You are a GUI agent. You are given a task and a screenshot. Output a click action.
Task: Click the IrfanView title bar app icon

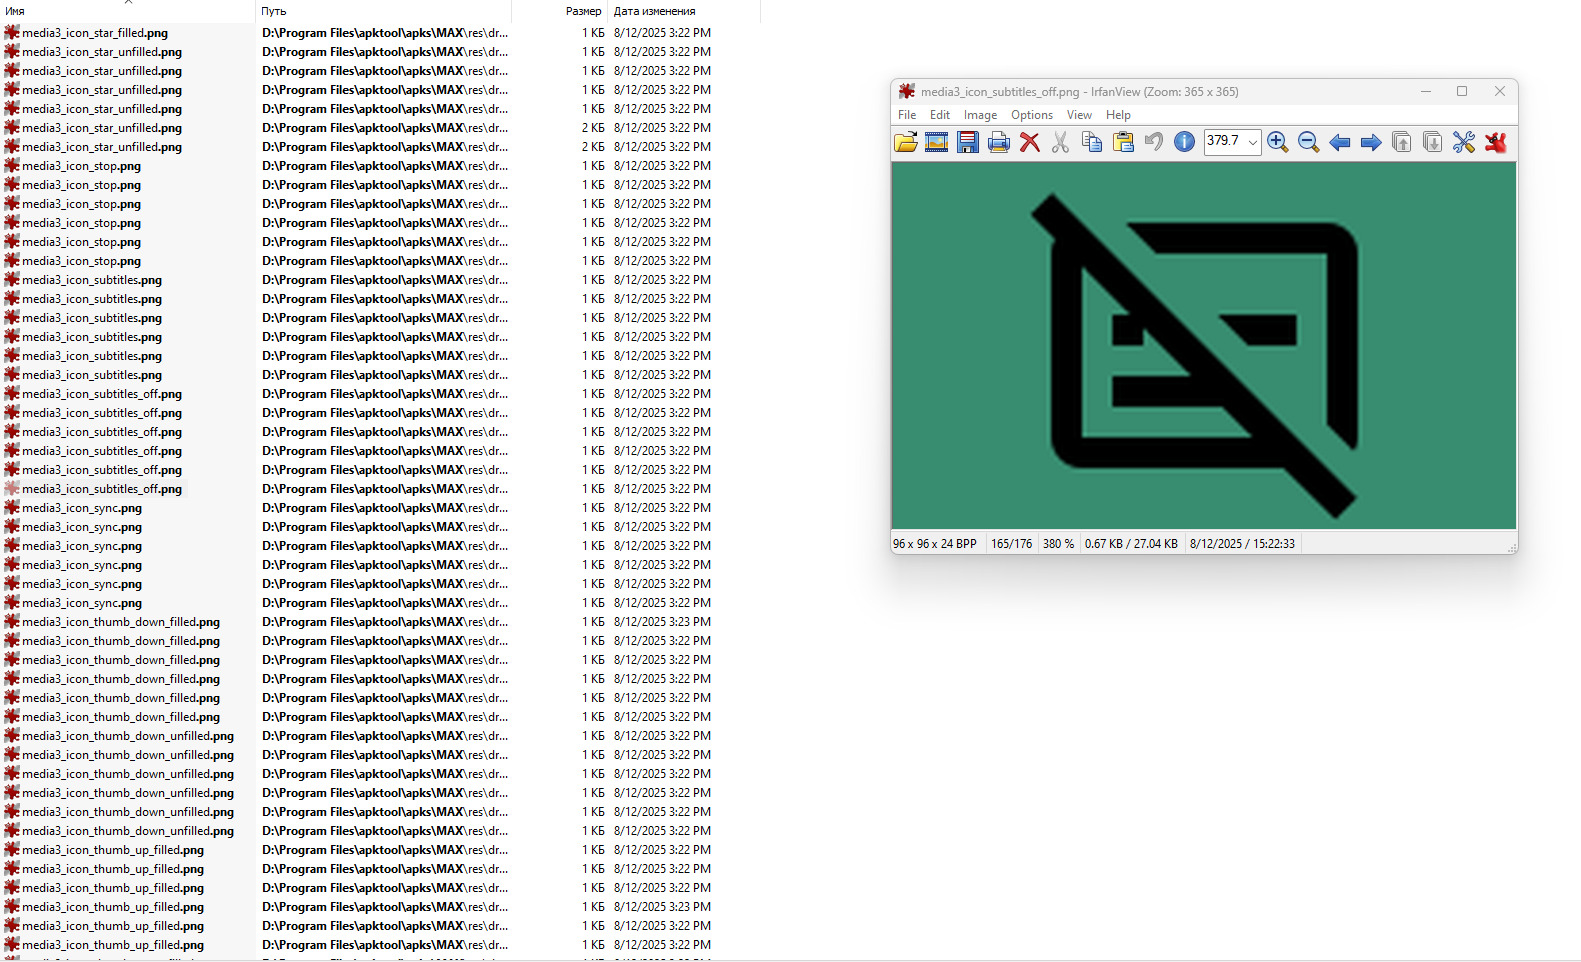tap(907, 91)
